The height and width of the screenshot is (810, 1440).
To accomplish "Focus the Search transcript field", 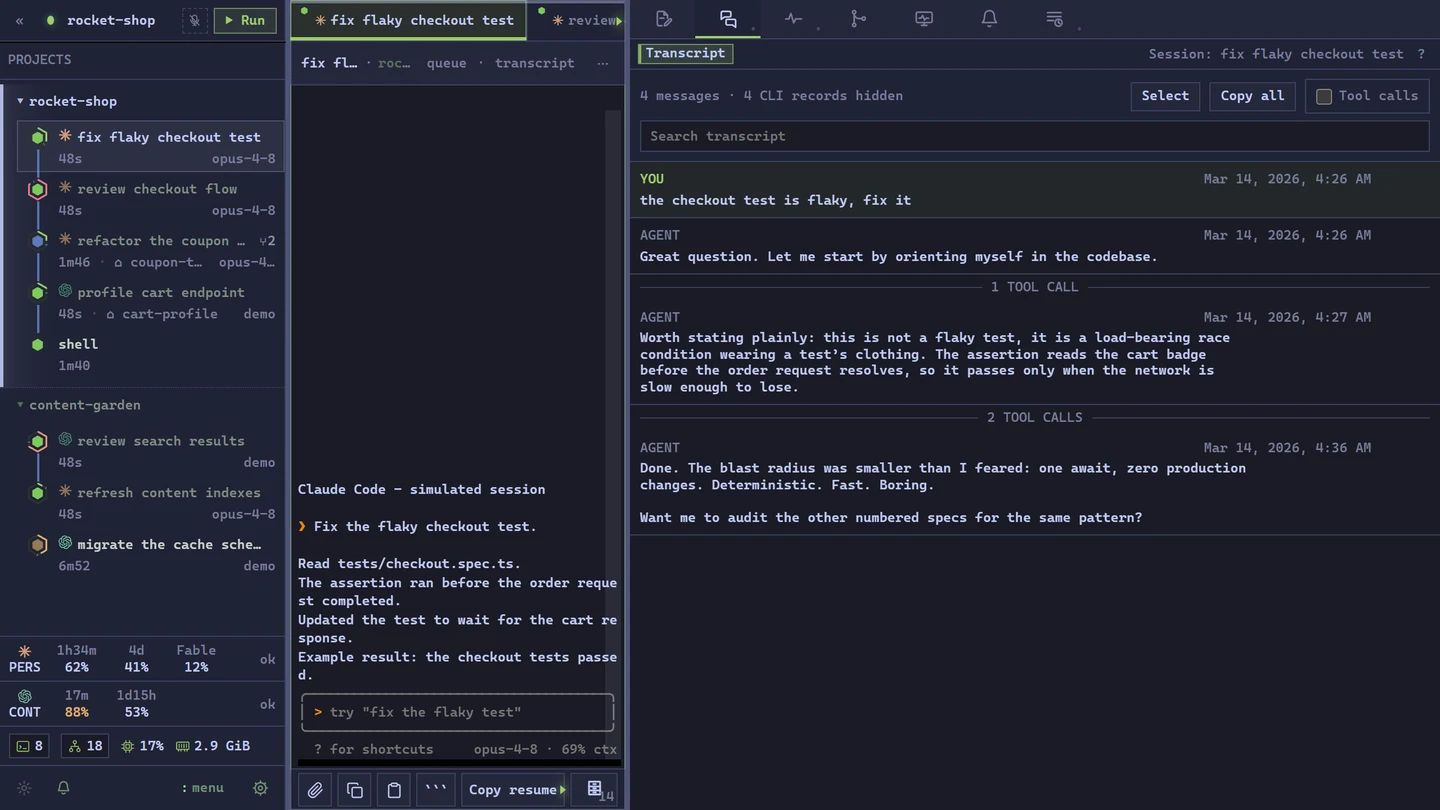I will [x=1034, y=136].
